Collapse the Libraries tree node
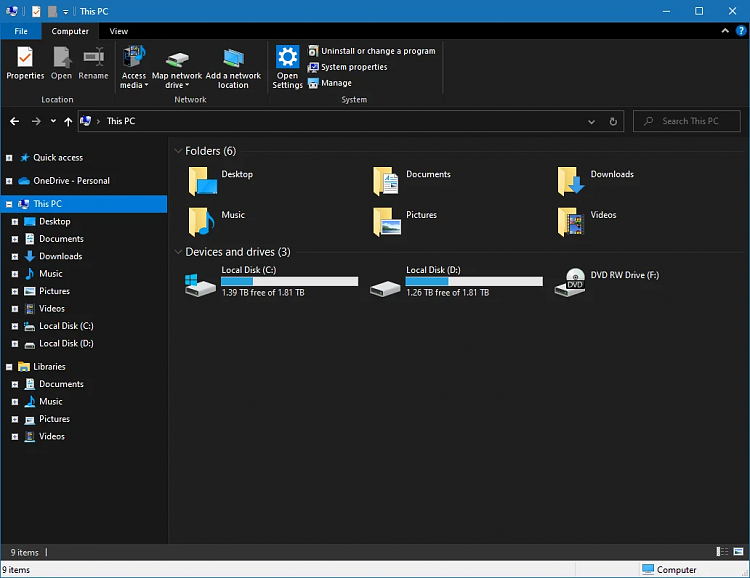750x578 pixels. point(9,367)
